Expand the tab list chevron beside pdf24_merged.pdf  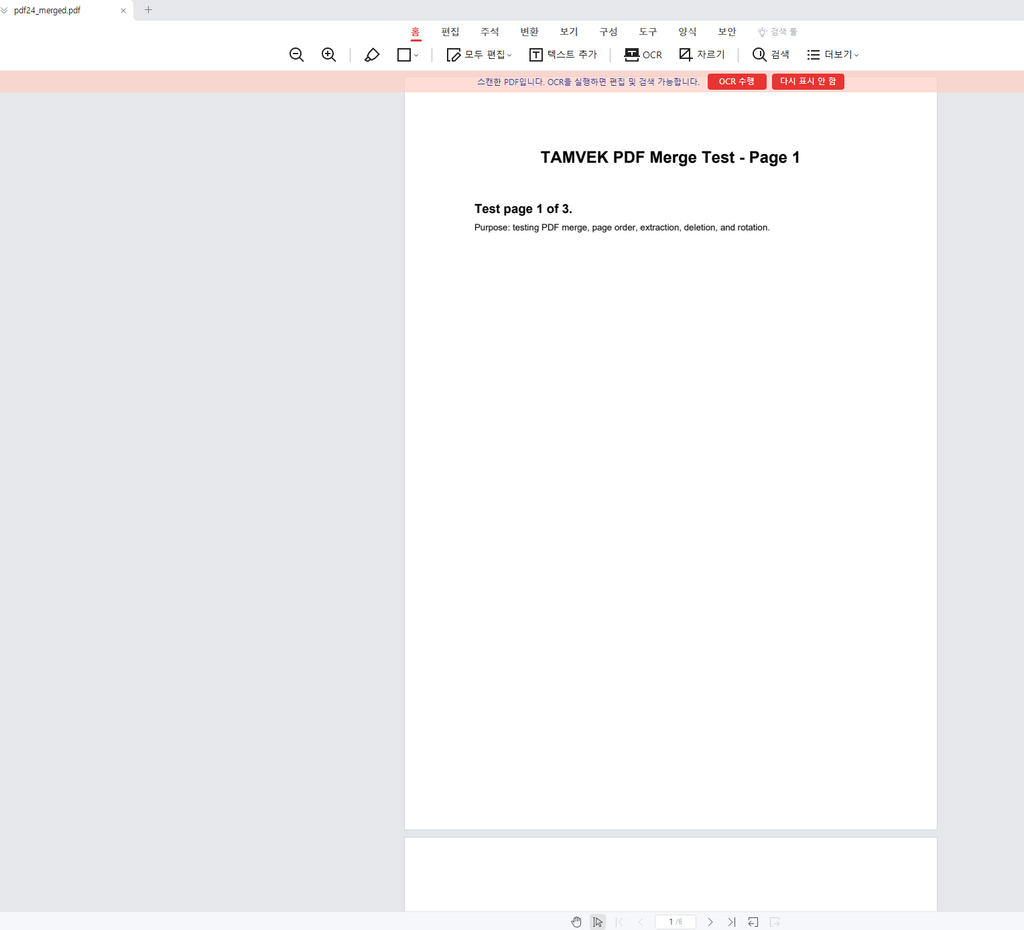pyautogui.click(x=5, y=10)
